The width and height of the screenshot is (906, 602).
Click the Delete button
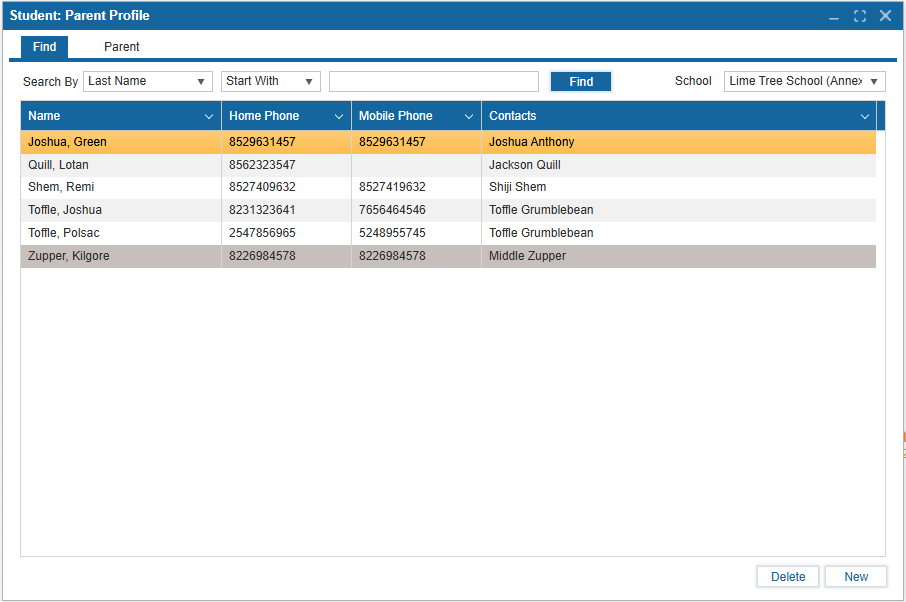pyautogui.click(x=788, y=577)
